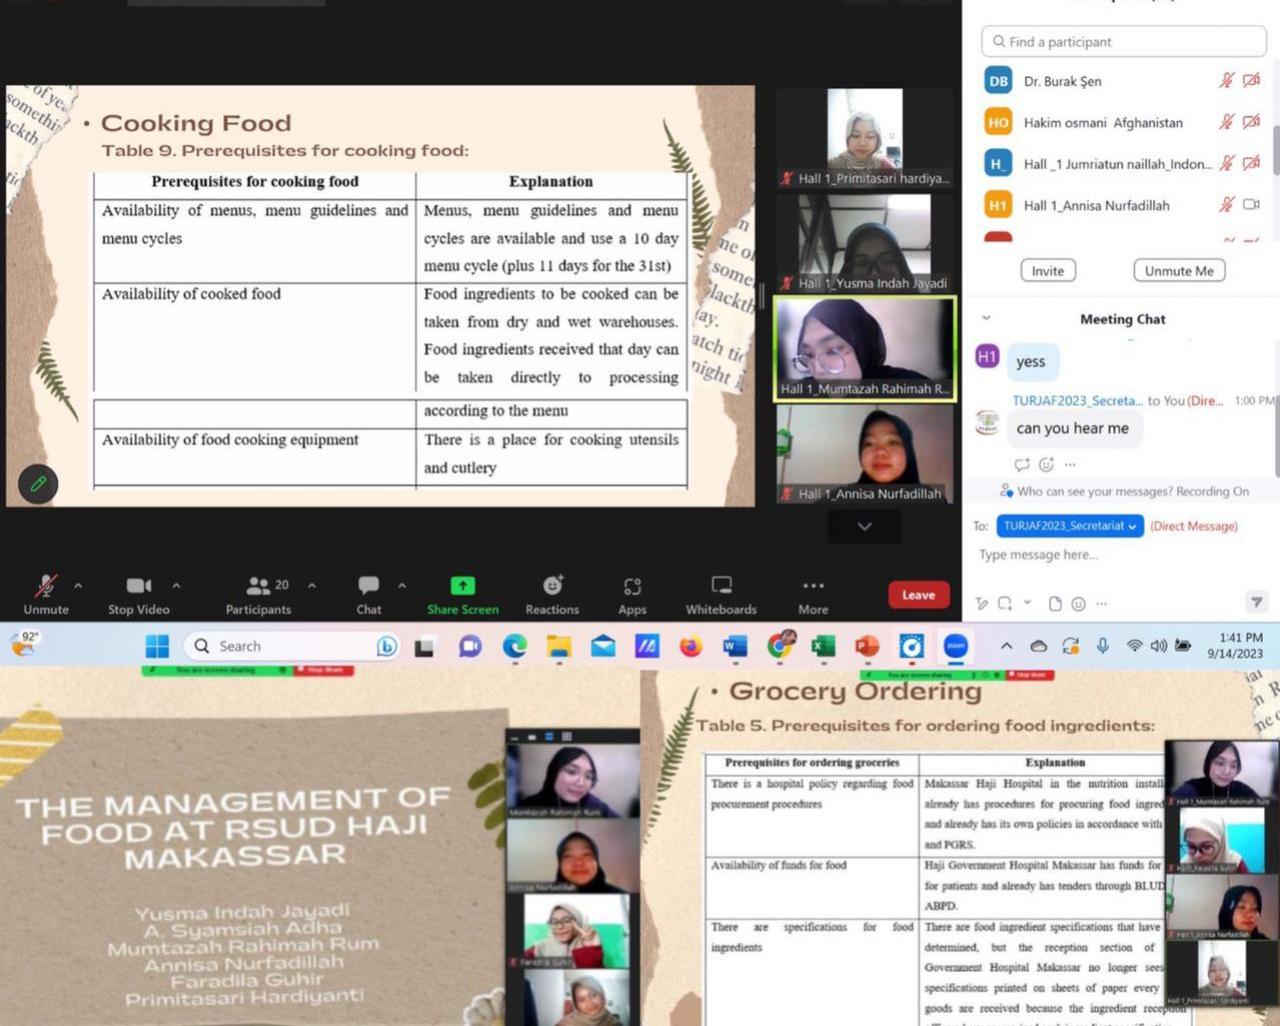Open Whiteboards in Zoom toolbar

click(x=721, y=587)
